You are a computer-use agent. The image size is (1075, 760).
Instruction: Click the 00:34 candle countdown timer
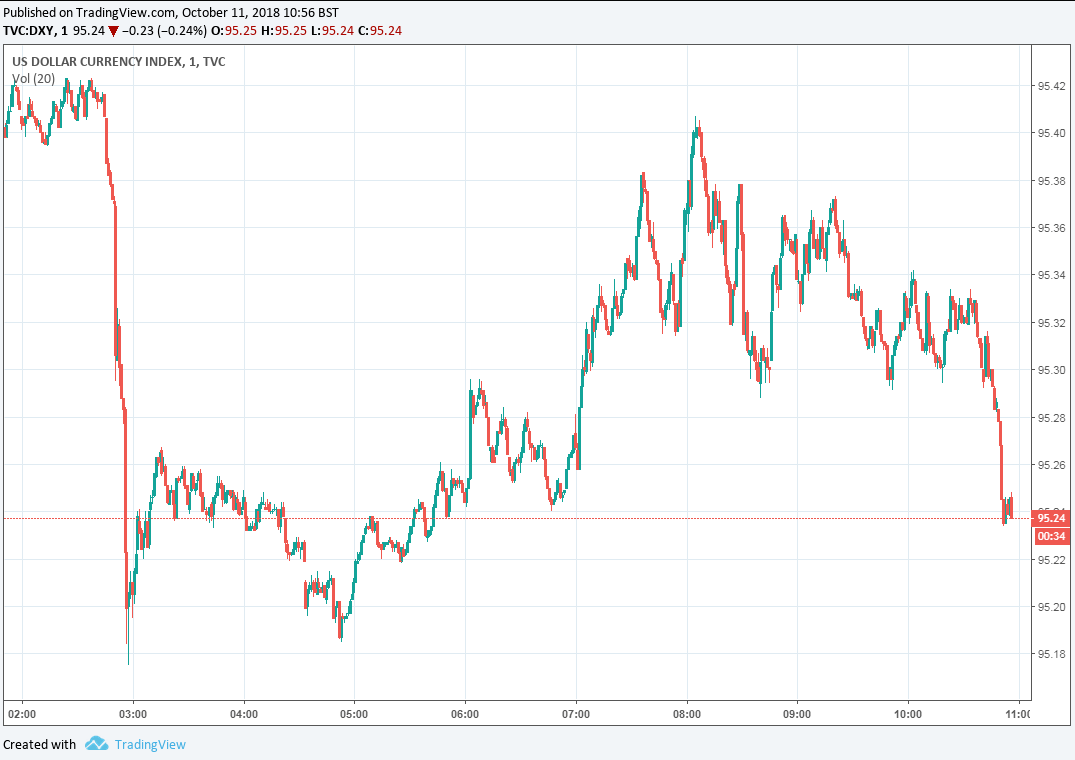[x=1050, y=536]
